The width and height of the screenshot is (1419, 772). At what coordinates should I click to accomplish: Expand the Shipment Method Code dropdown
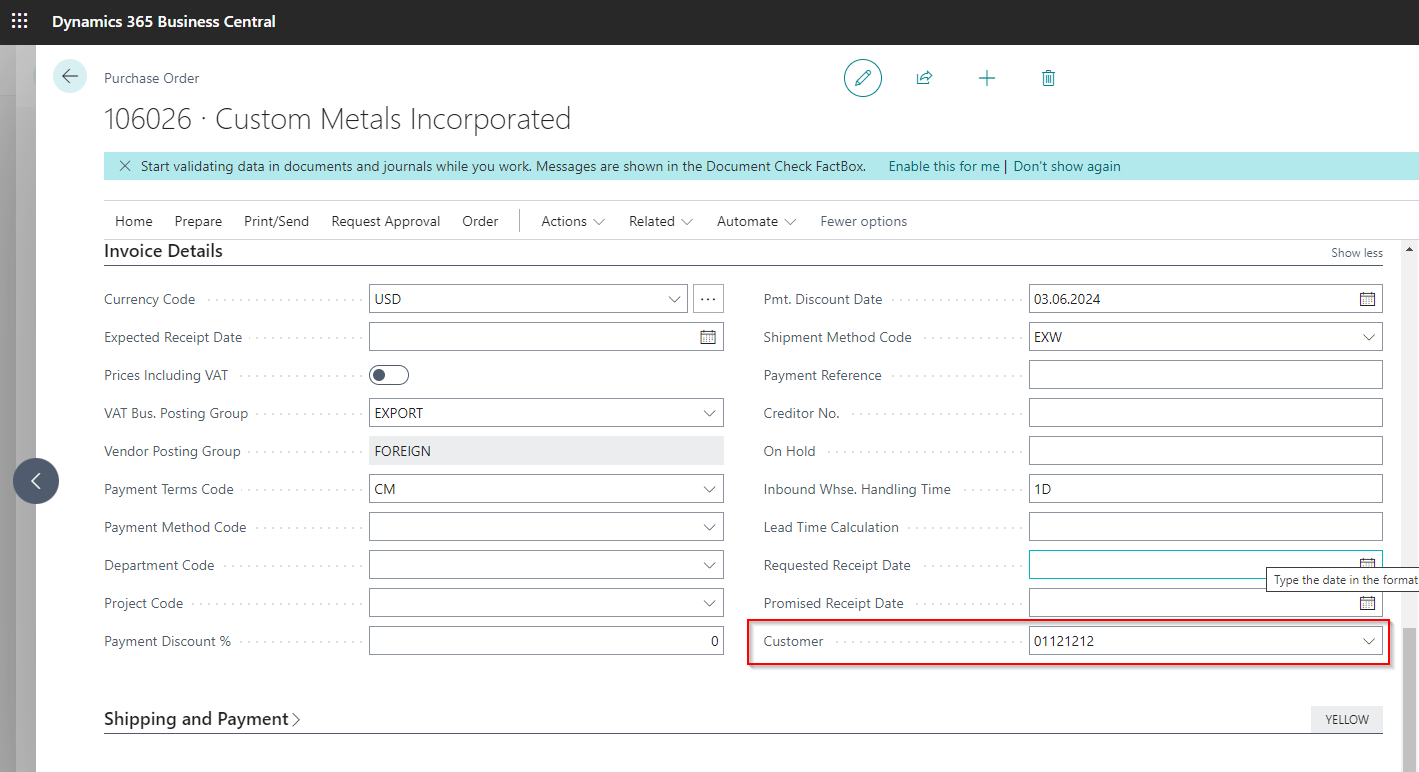(x=1369, y=337)
